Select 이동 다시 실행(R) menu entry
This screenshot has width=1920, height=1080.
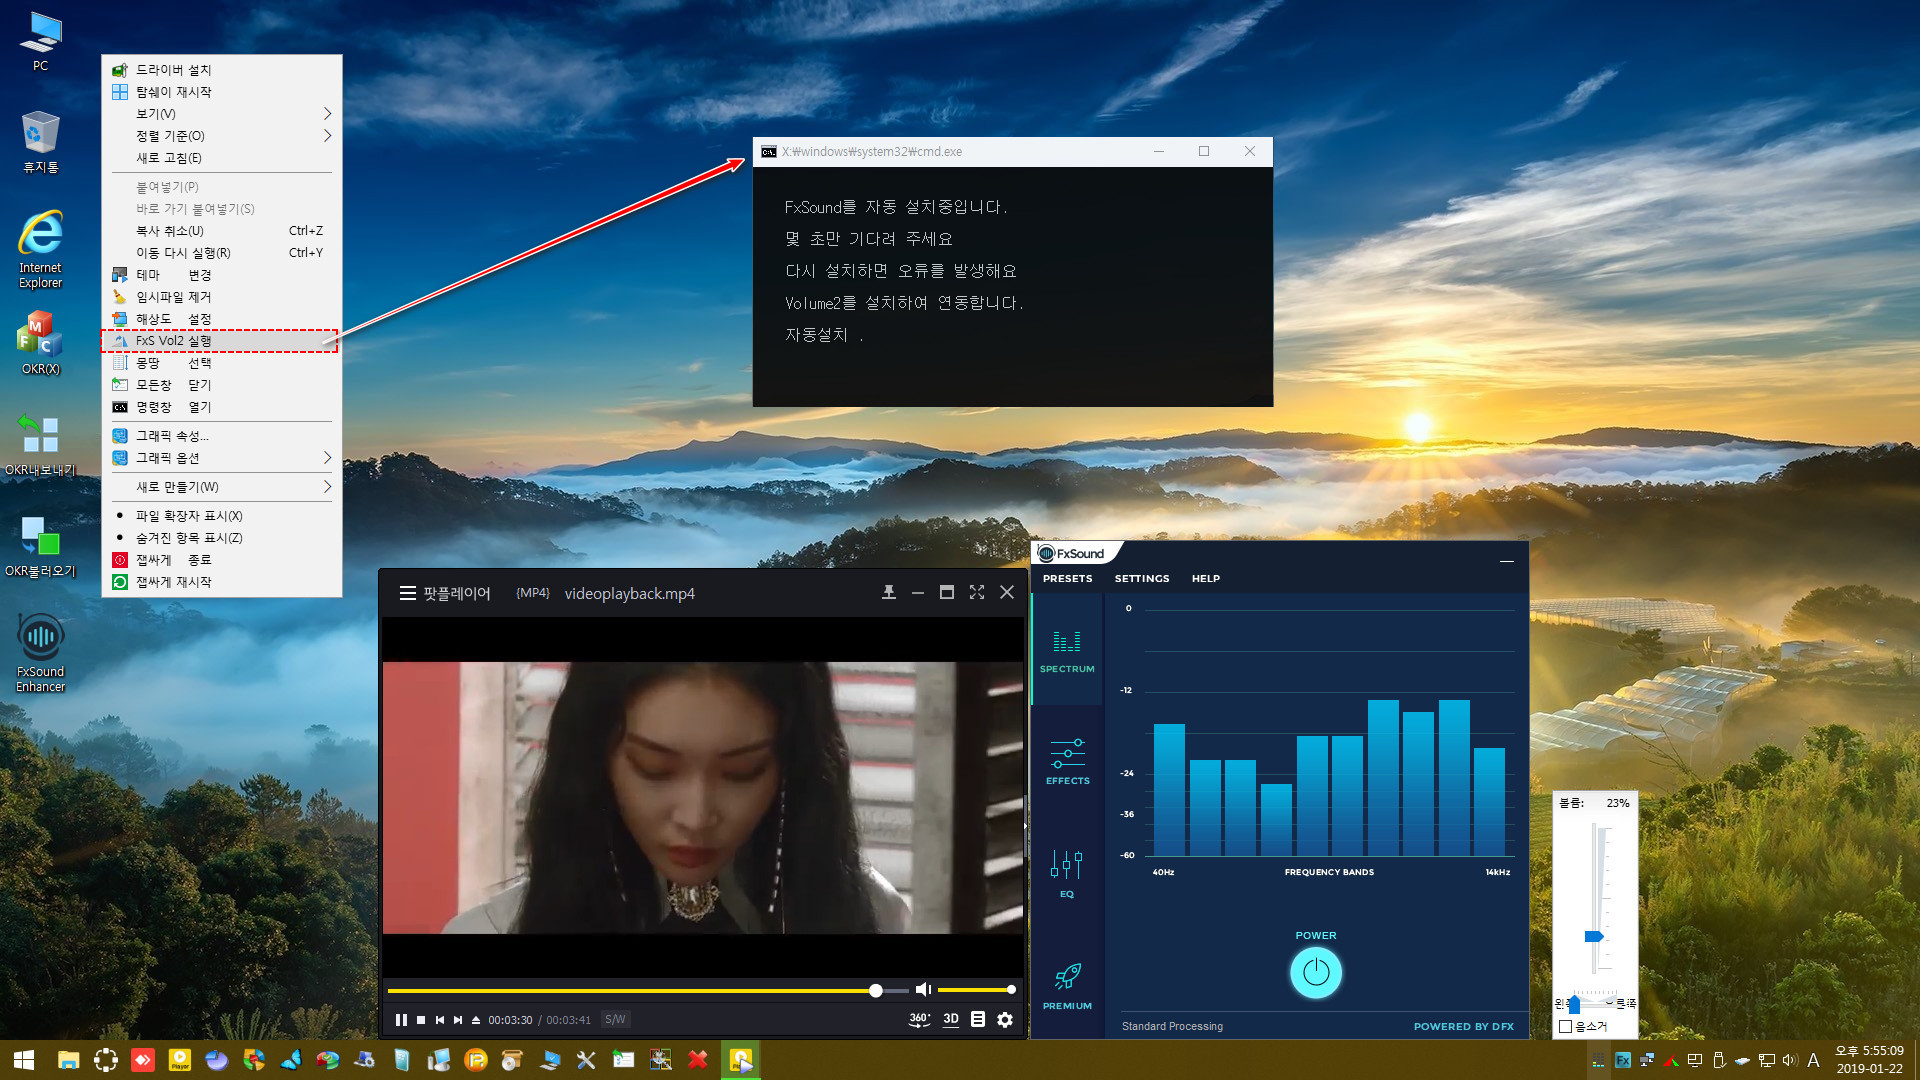(222, 253)
